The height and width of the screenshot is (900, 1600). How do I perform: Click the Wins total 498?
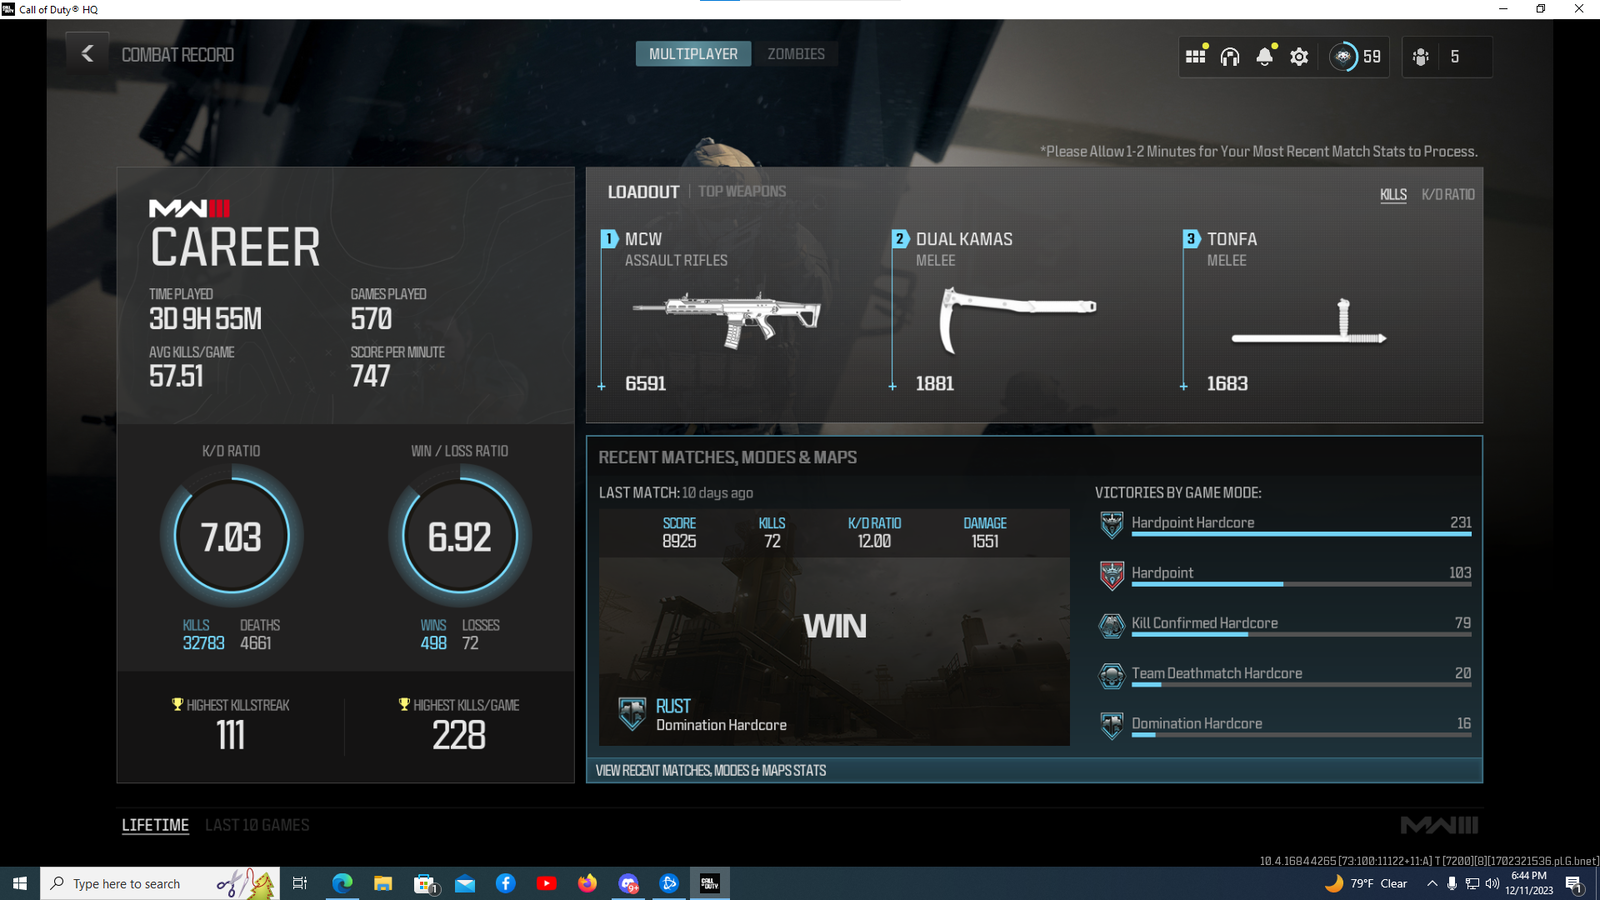(x=433, y=643)
